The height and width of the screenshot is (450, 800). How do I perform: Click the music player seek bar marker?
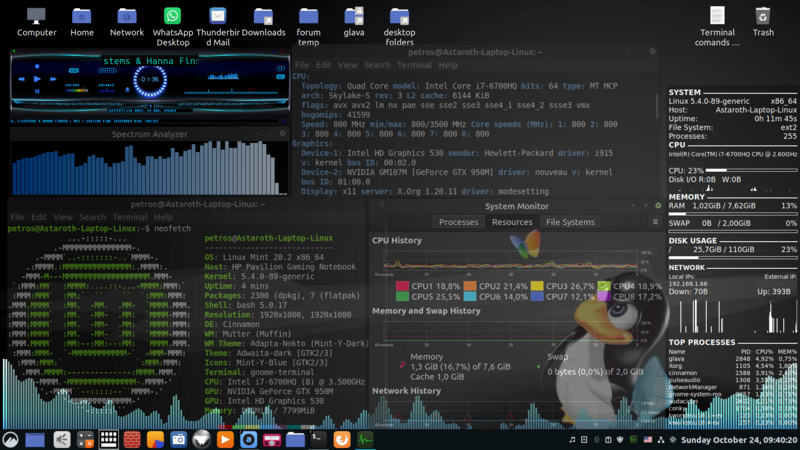coord(252,90)
